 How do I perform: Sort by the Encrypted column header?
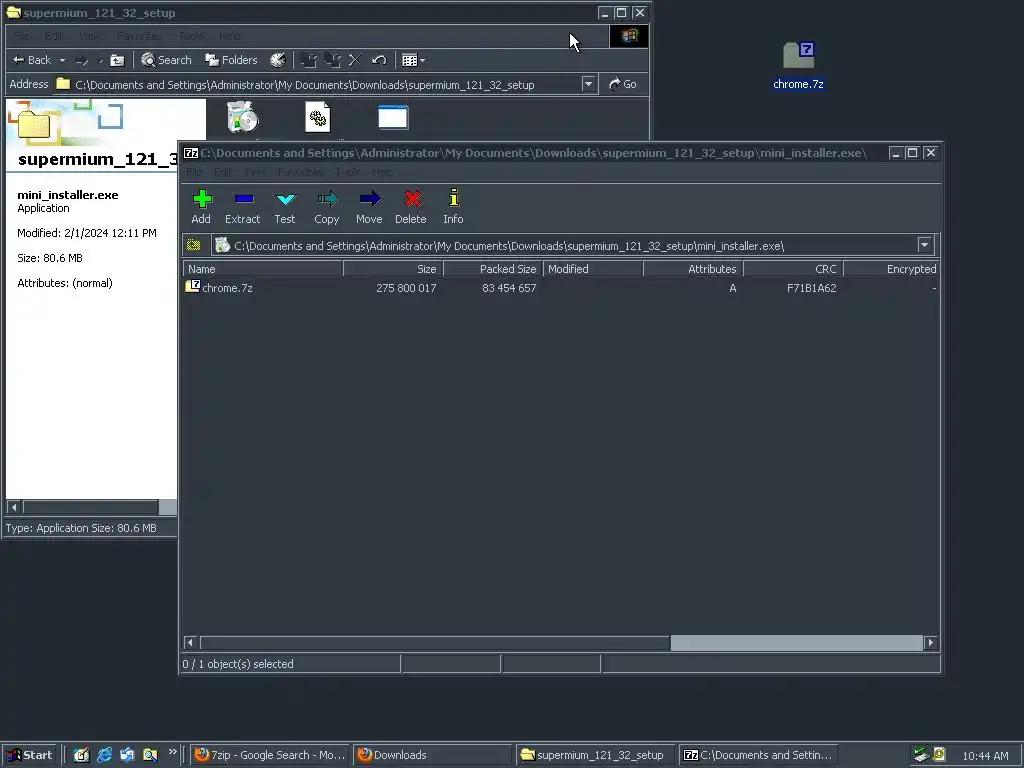point(891,268)
